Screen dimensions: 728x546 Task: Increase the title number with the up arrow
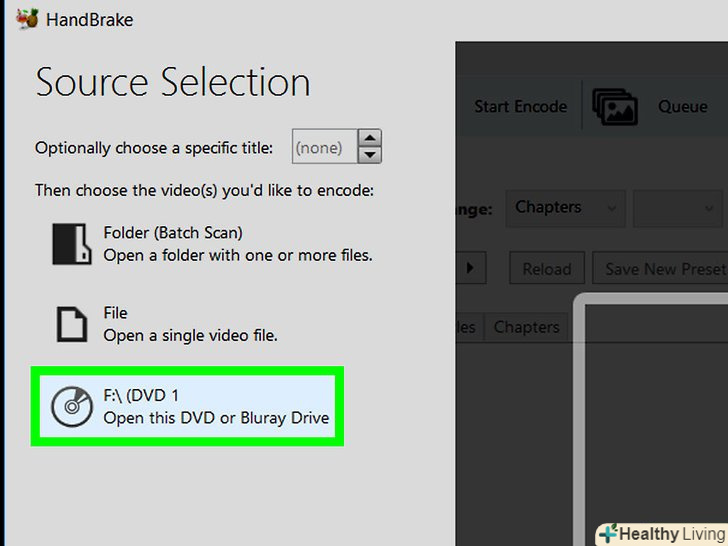370,138
